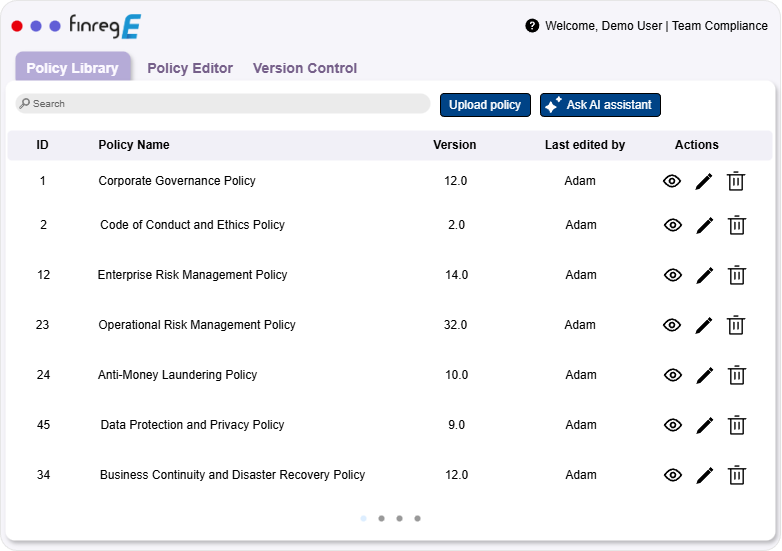Screen dimensions: 782x551
Task: Switch to the Policy Editor tab
Action: coord(190,68)
